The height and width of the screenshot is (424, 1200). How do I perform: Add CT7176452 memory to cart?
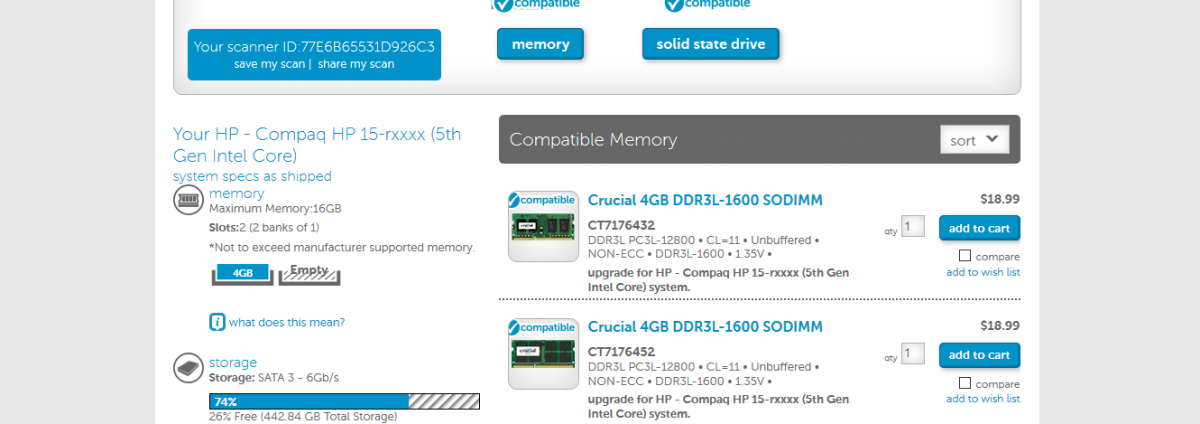coord(980,355)
